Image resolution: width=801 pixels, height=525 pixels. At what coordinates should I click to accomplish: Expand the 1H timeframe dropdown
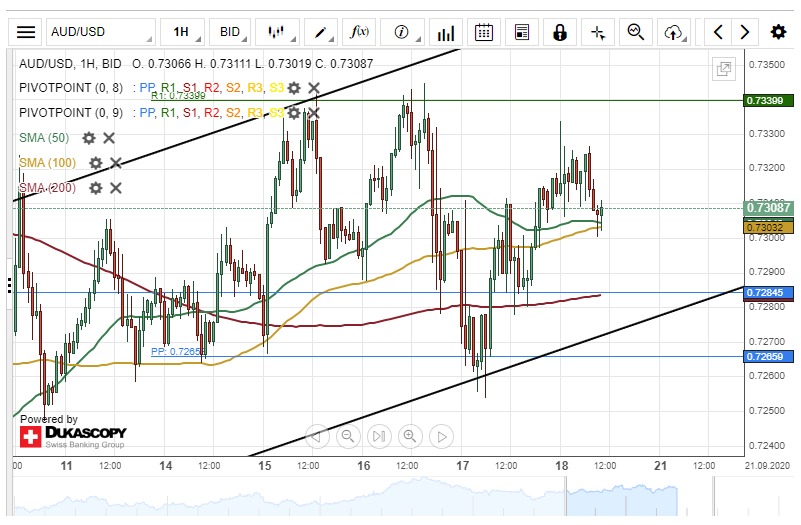coord(187,32)
